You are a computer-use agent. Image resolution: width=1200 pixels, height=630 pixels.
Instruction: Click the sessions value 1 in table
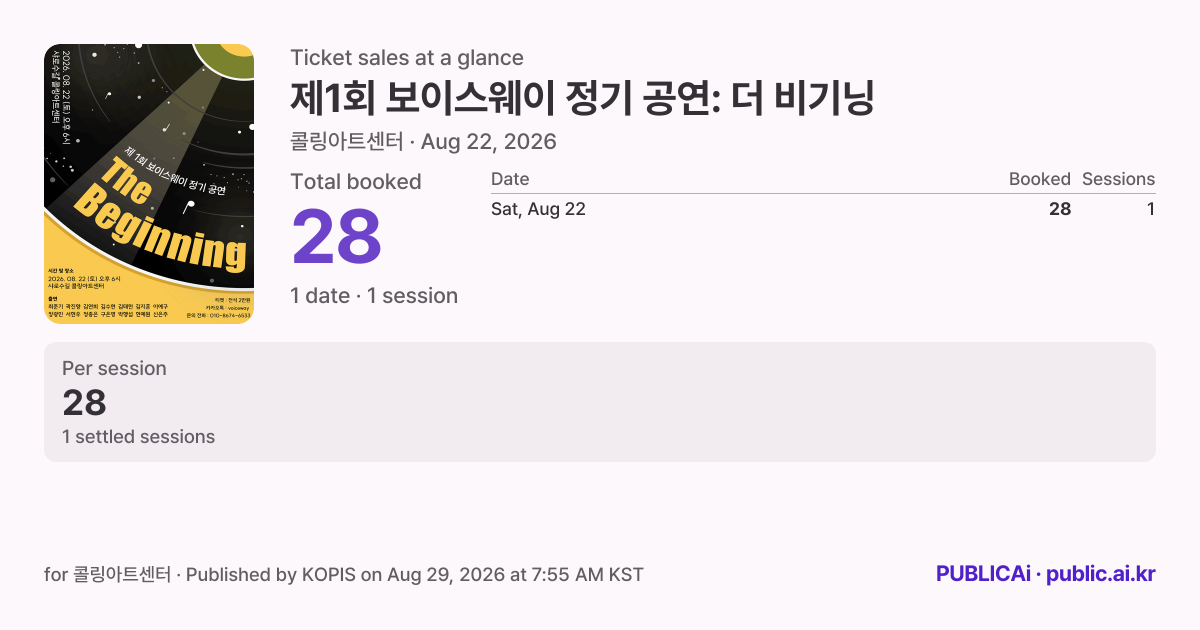[x=1151, y=209]
